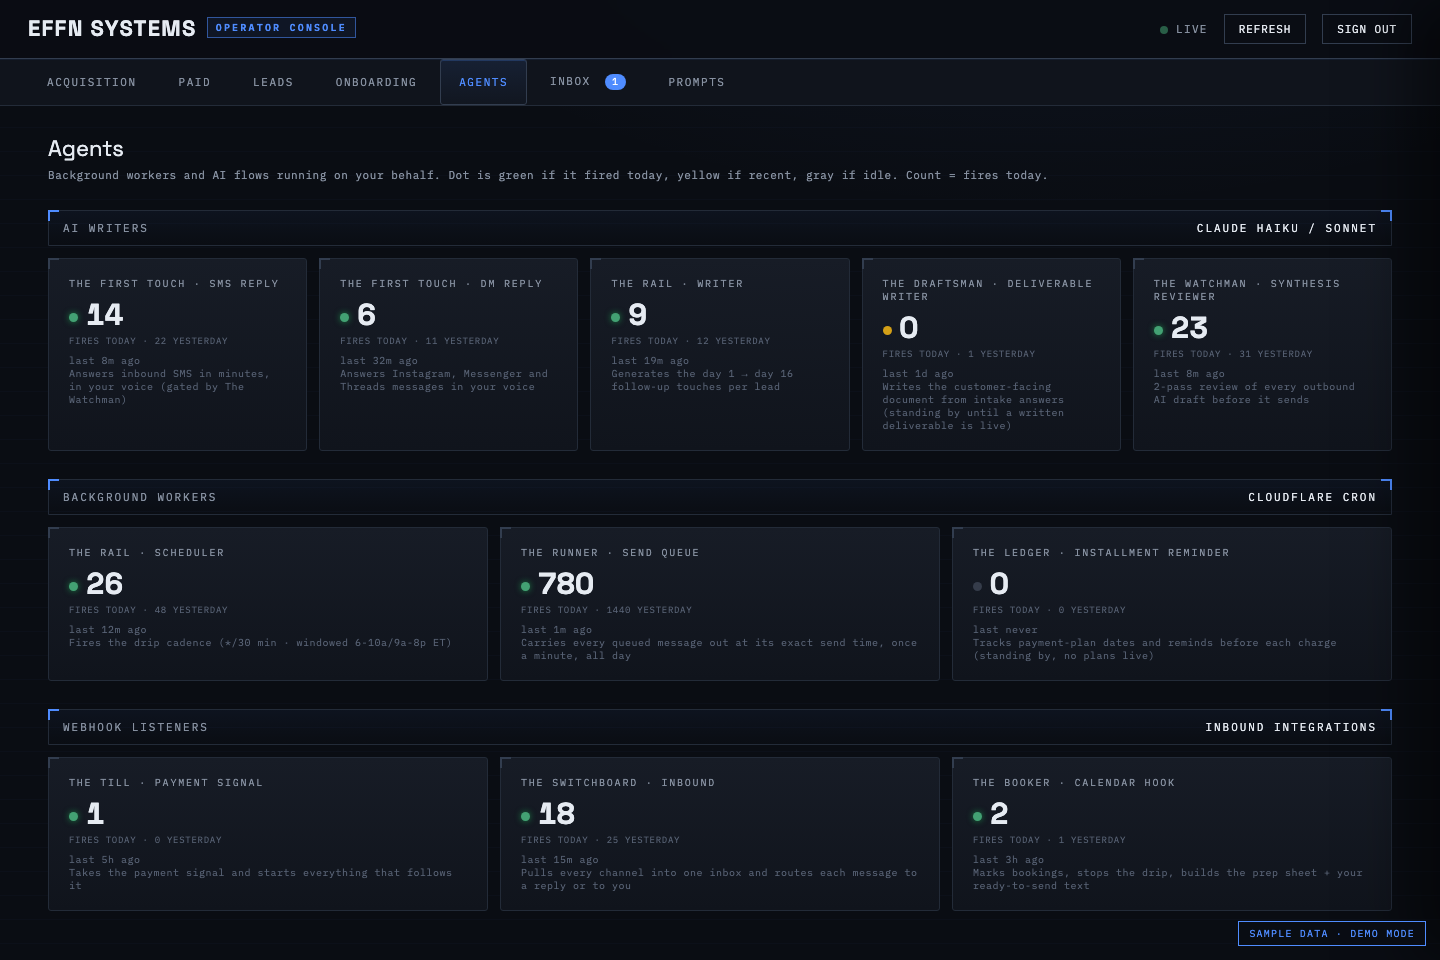Click the Inbound Integrations label
Screen dimensions: 1440x960
[1291, 727]
